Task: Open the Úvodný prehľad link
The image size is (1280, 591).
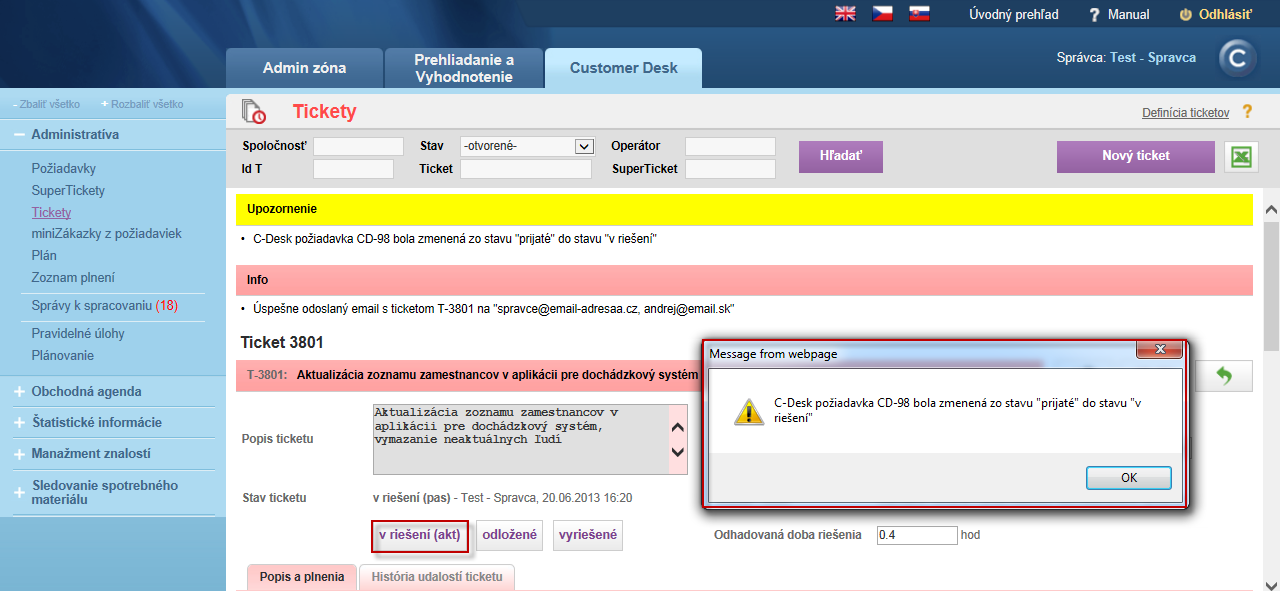Action: click(x=1014, y=15)
